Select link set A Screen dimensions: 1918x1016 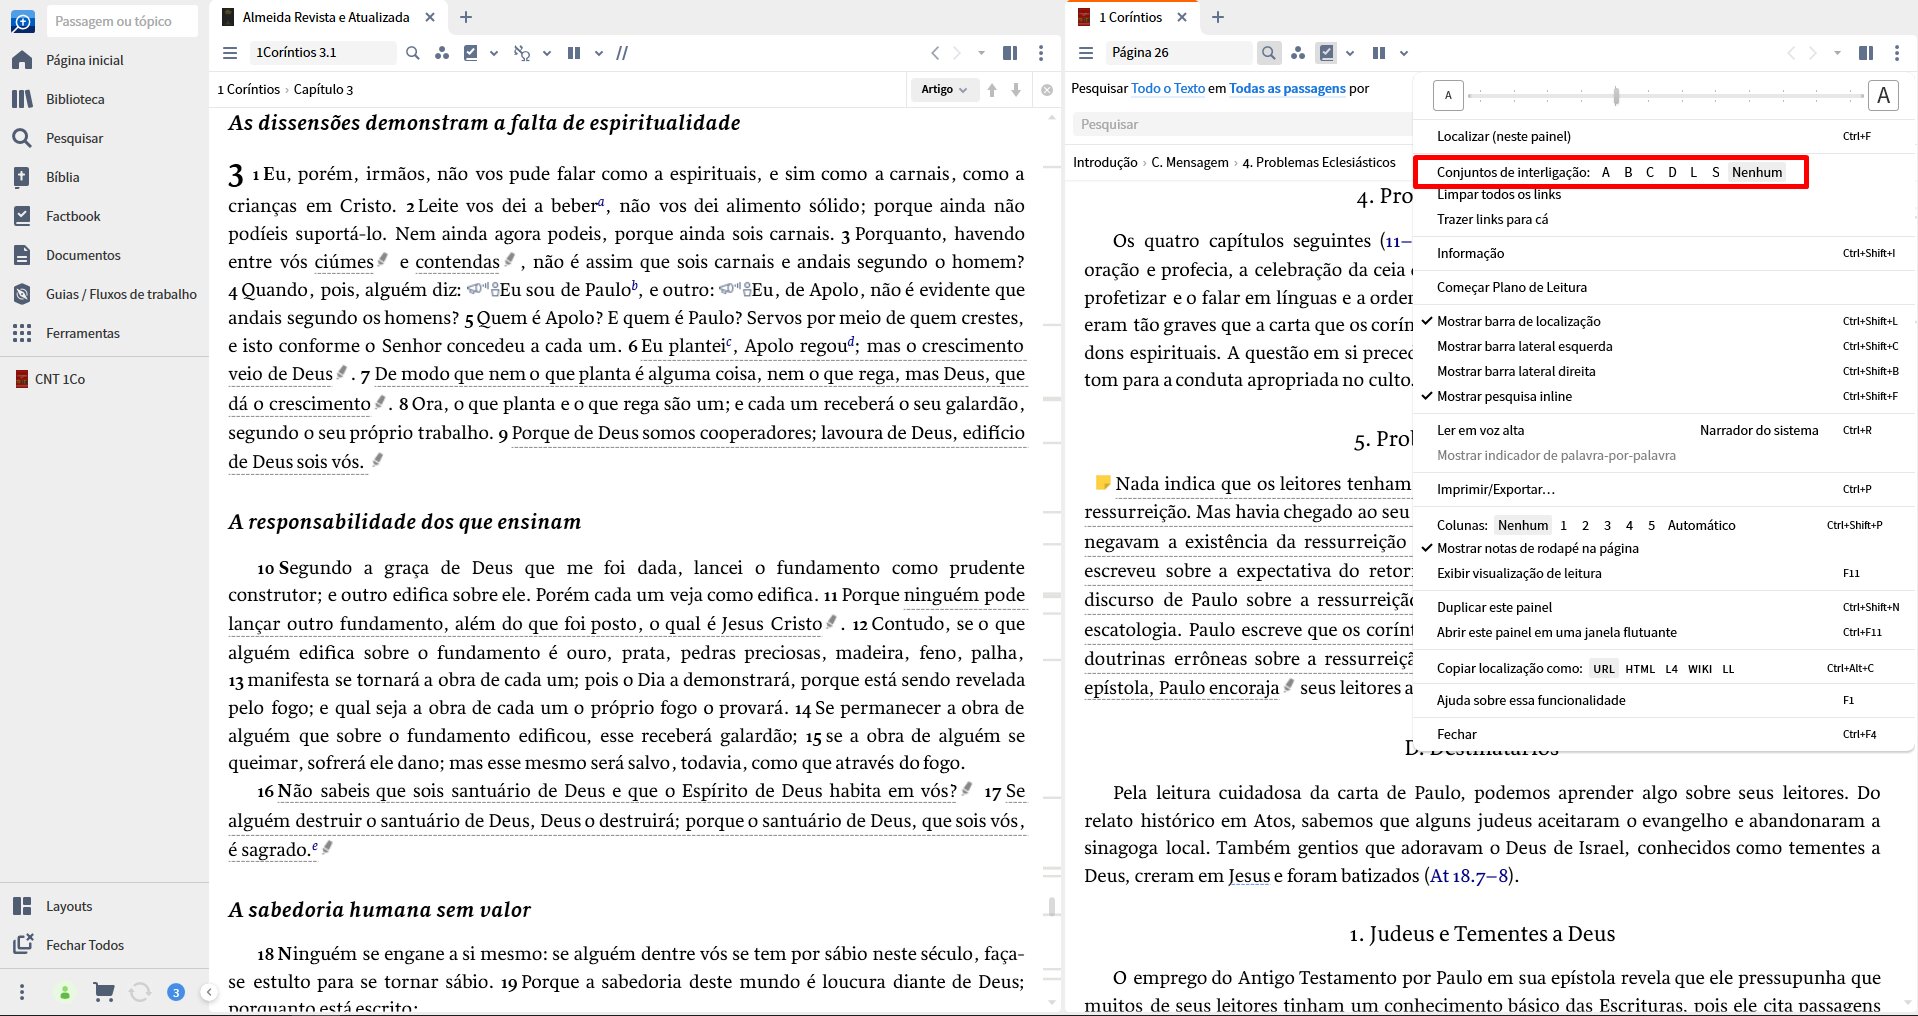(1606, 172)
